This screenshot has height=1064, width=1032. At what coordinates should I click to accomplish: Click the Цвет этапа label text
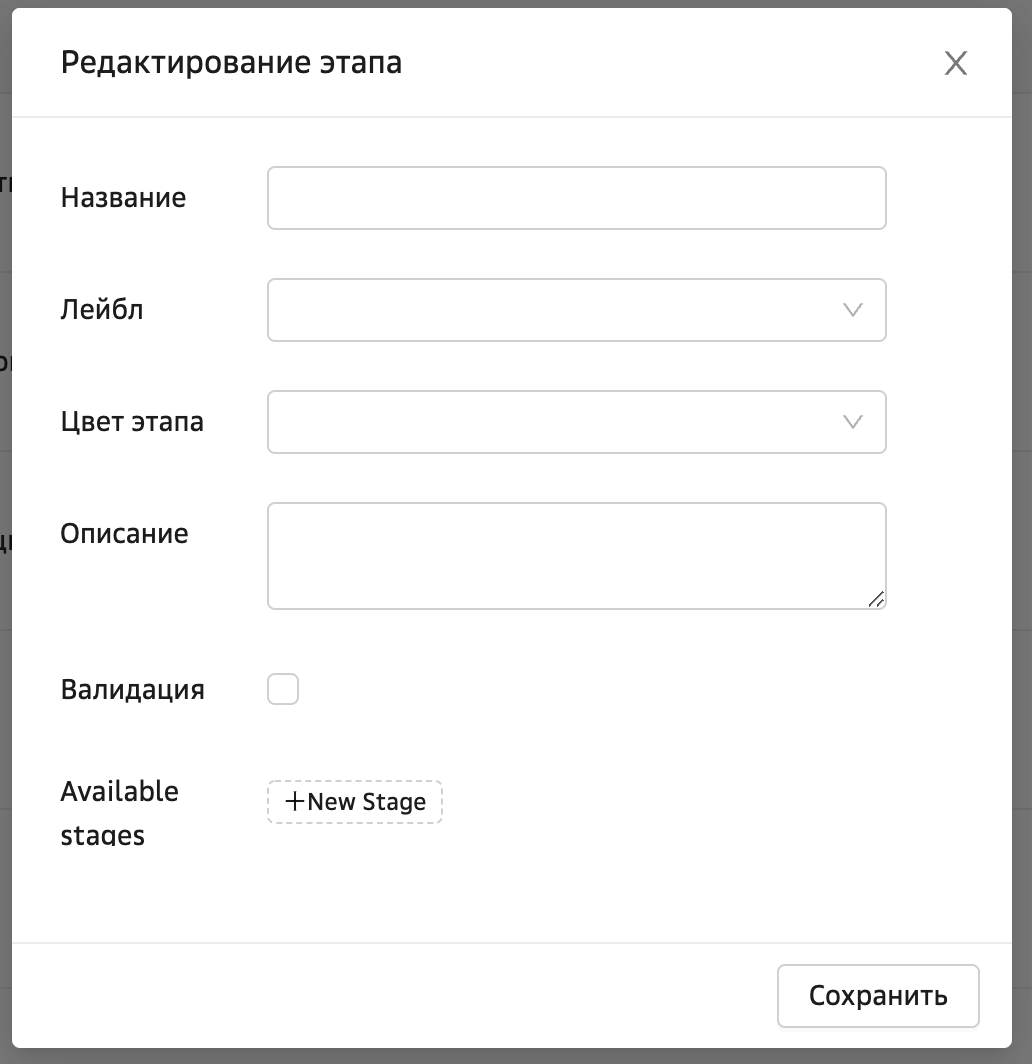pos(132,422)
